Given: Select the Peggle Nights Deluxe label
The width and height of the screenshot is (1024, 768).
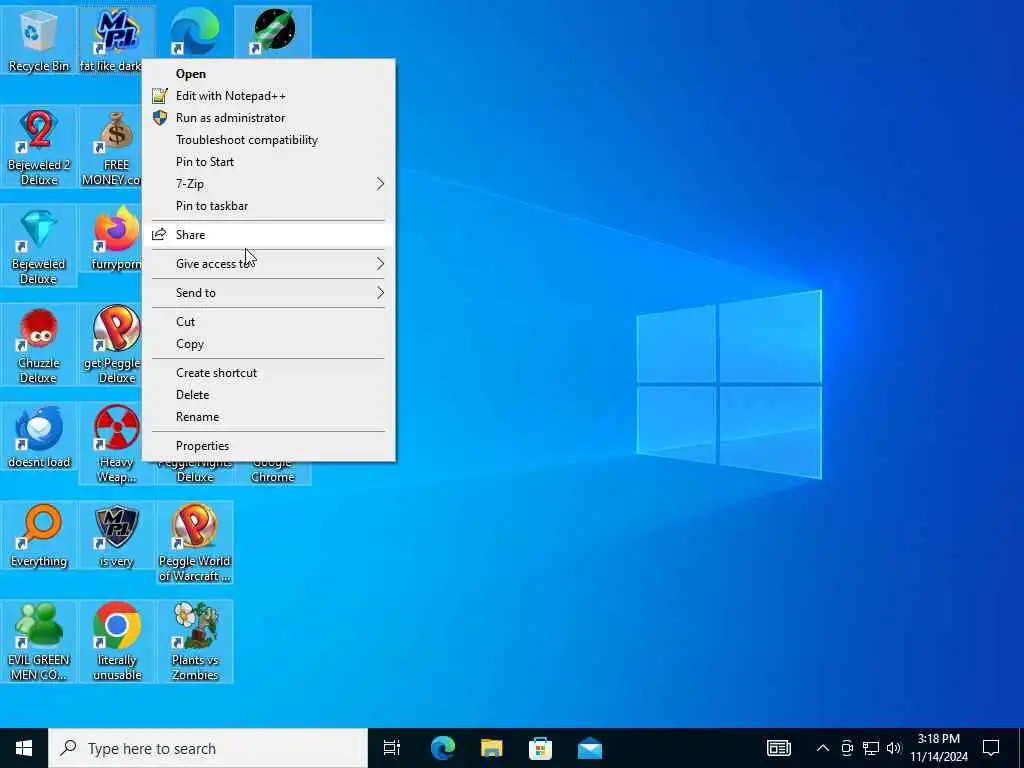Looking at the screenshot, I should (195, 470).
